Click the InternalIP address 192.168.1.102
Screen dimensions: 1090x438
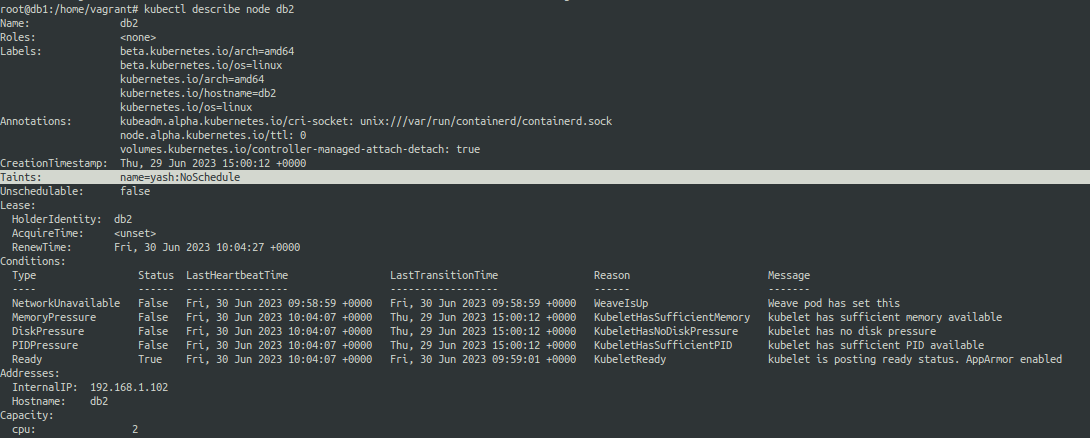[130, 387]
